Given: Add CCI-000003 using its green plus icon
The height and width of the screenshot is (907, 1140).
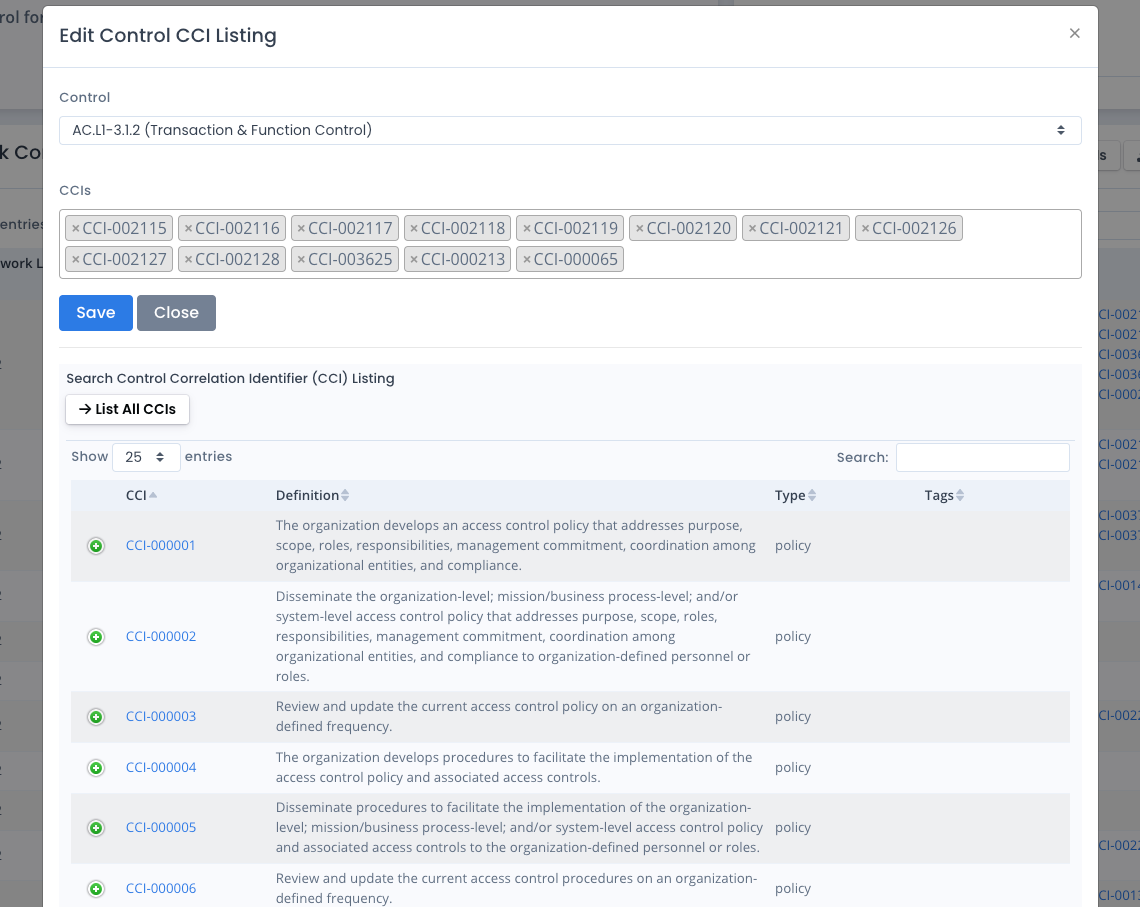Looking at the screenshot, I should (96, 717).
